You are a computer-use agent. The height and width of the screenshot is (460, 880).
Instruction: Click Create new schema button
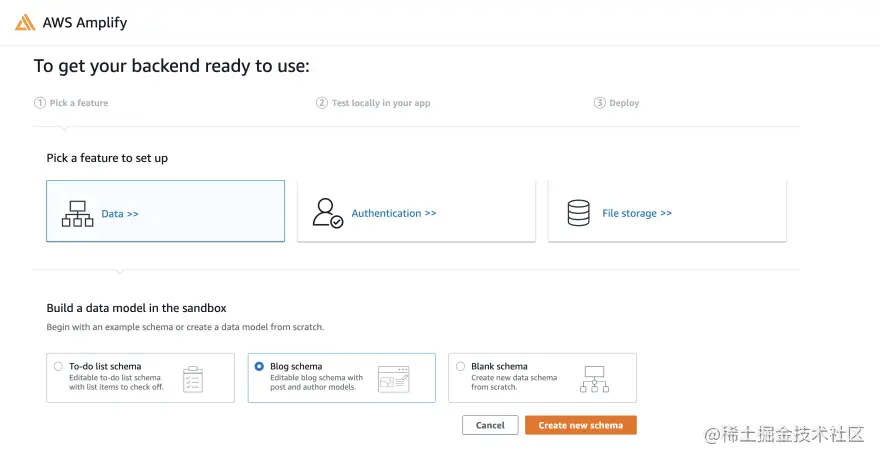click(581, 425)
